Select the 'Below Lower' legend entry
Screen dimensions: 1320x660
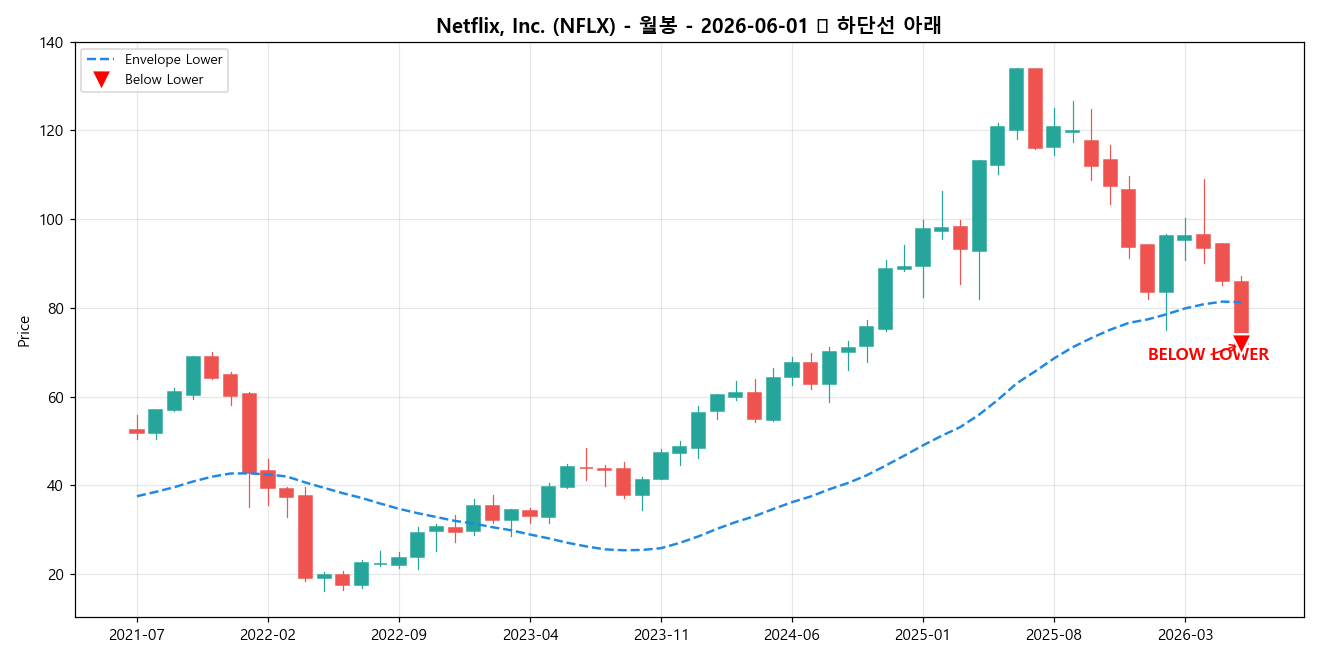pos(144,80)
